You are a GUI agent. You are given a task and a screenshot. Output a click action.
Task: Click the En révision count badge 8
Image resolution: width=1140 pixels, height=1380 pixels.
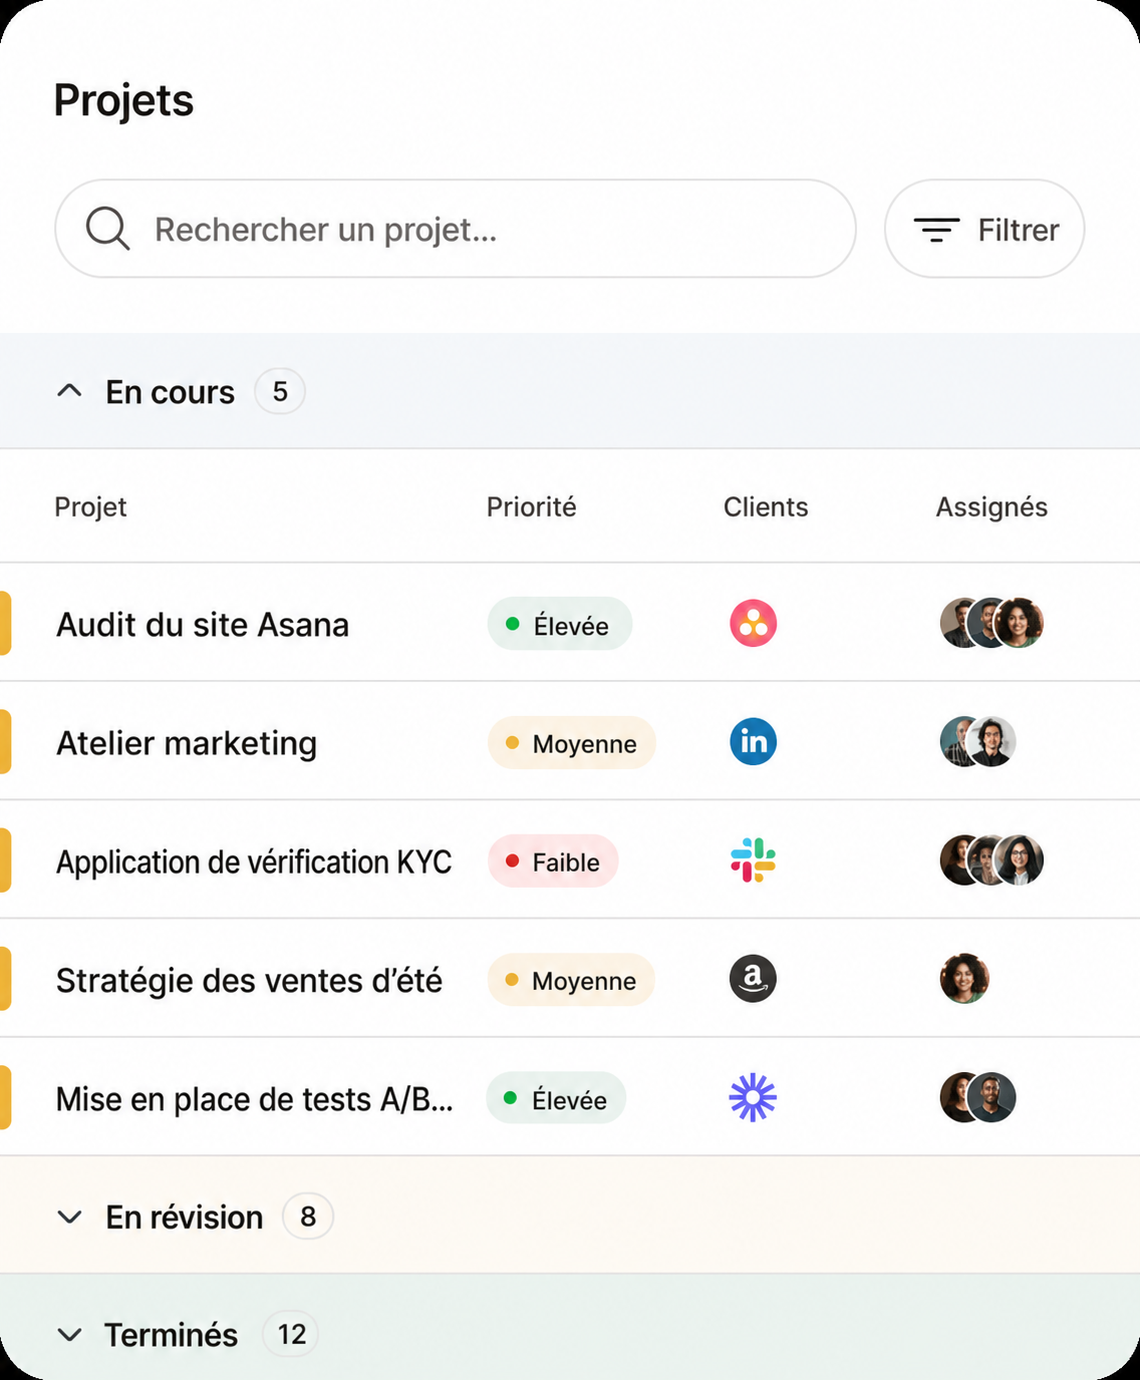click(x=308, y=1216)
